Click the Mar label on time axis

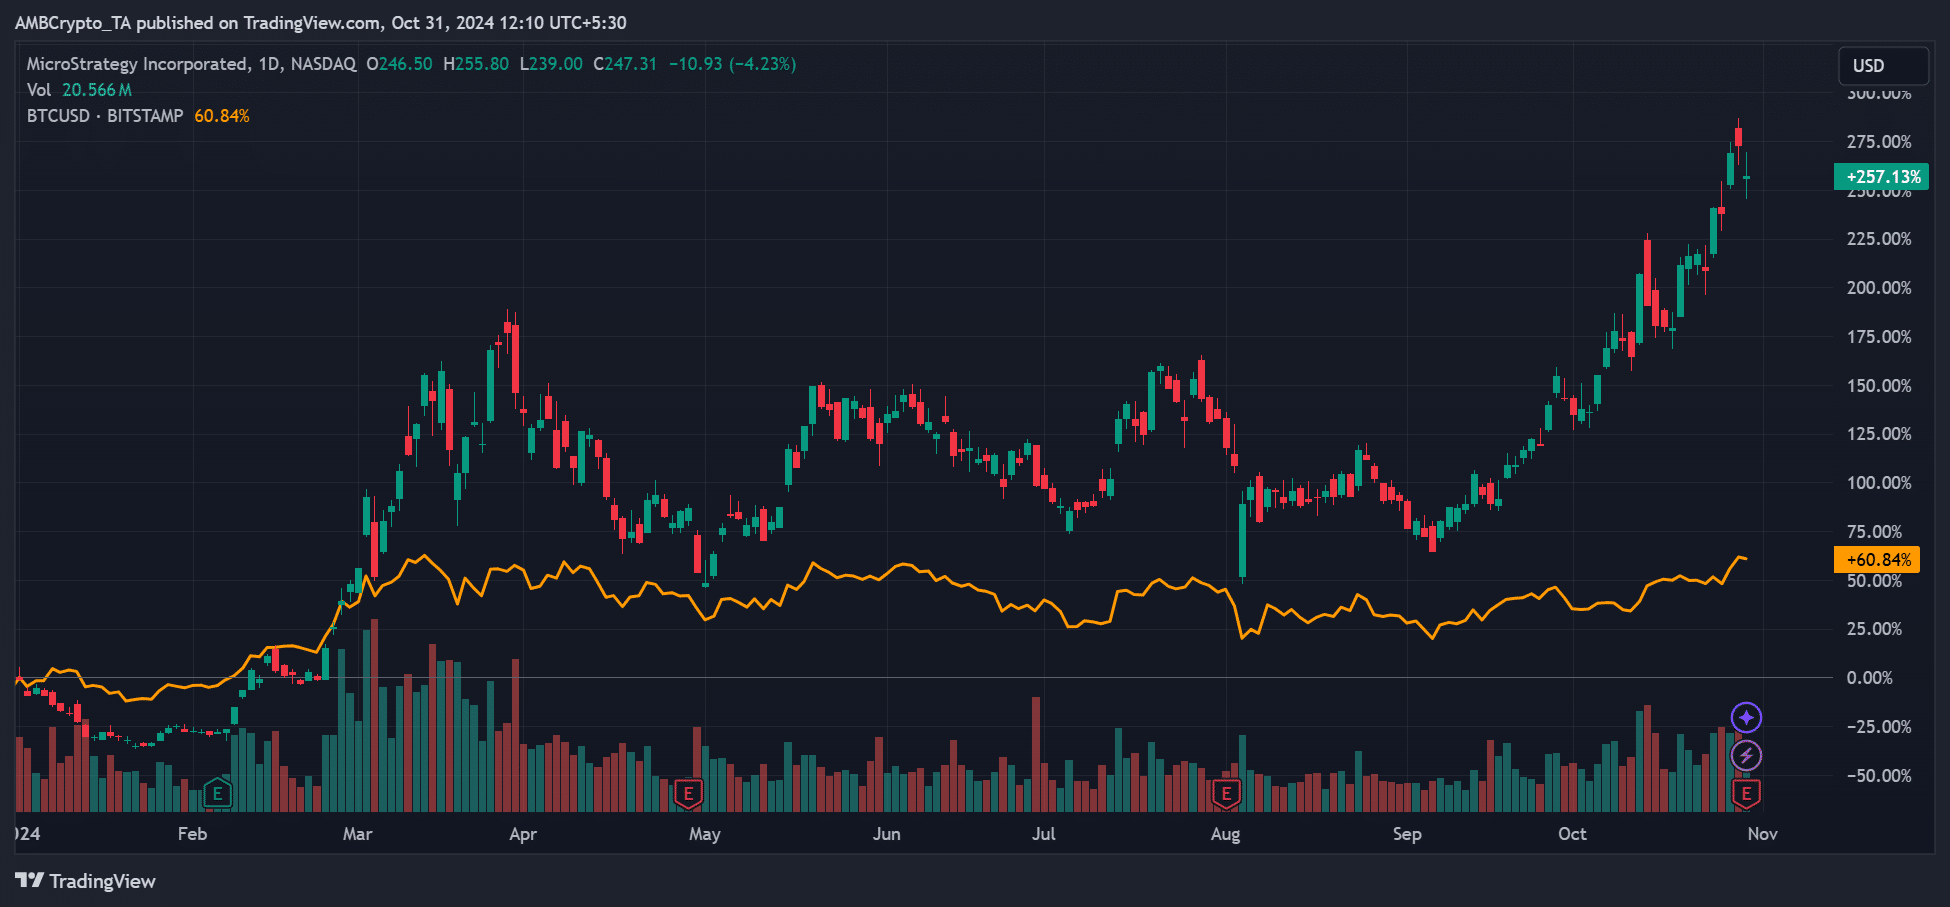(357, 834)
